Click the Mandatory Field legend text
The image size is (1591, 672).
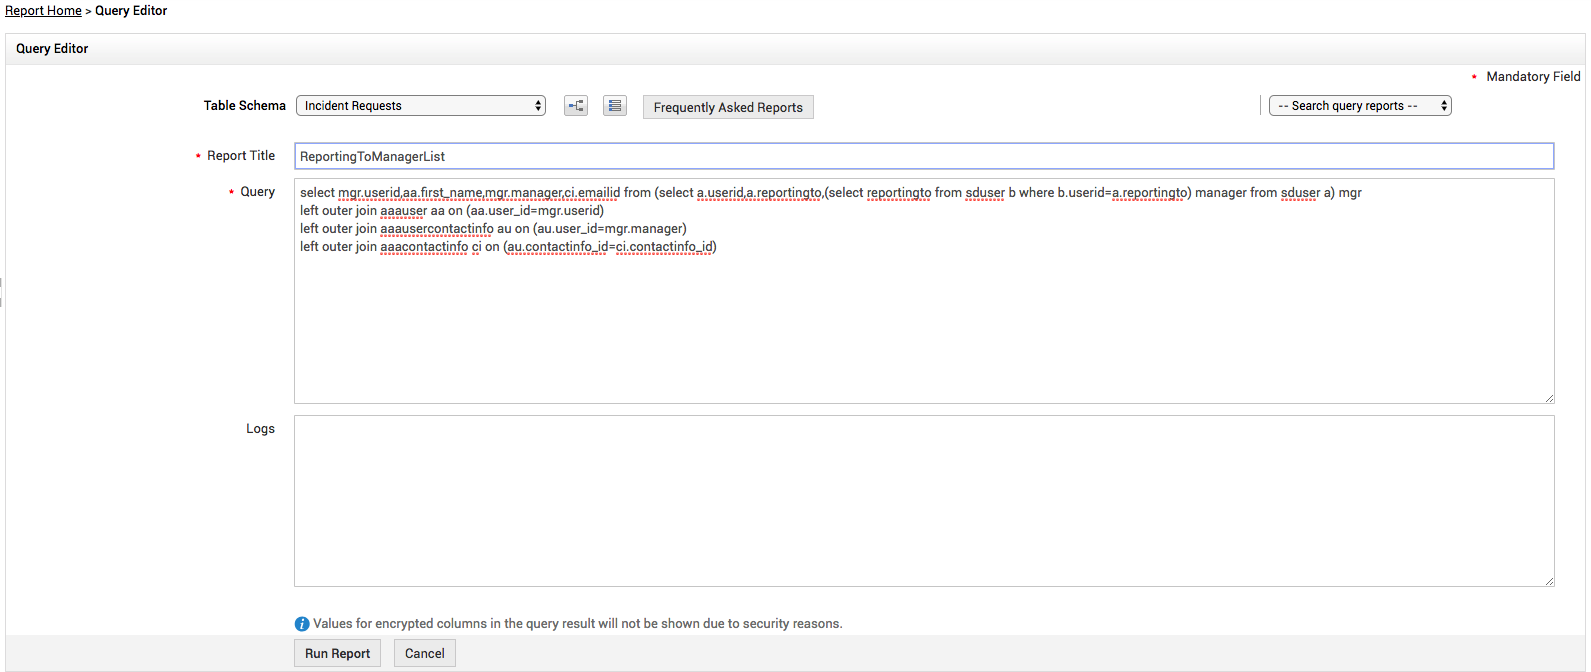click(x=1533, y=76)
